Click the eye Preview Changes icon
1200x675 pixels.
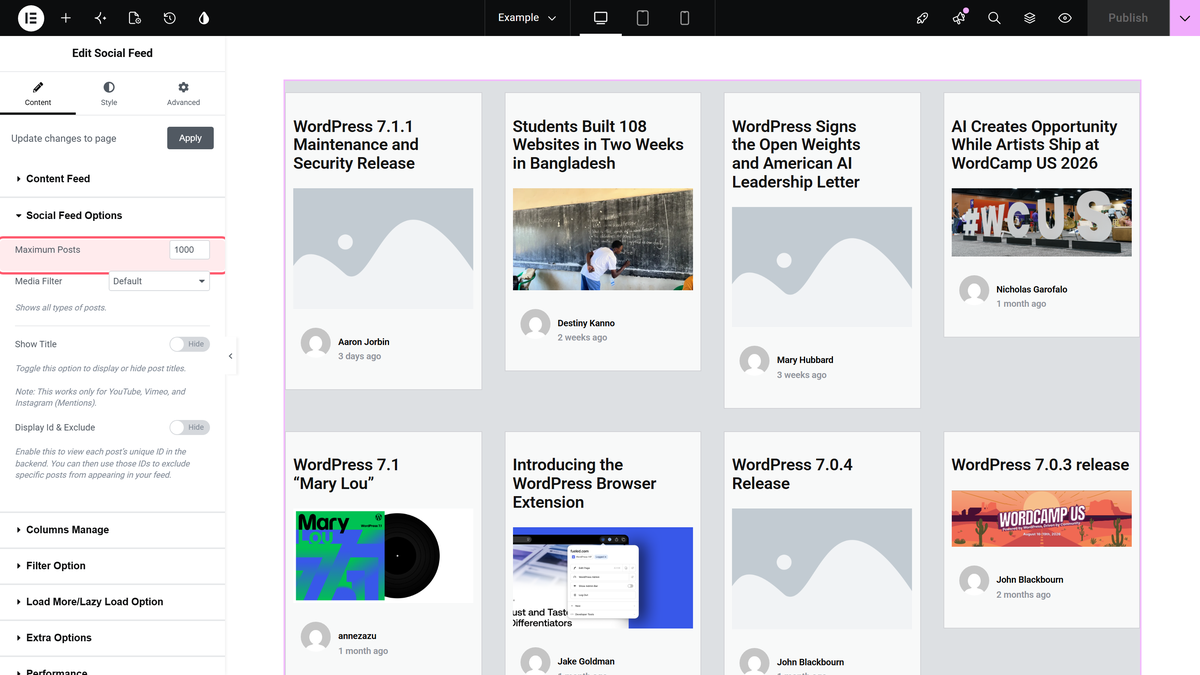[x=1065, y=18]
